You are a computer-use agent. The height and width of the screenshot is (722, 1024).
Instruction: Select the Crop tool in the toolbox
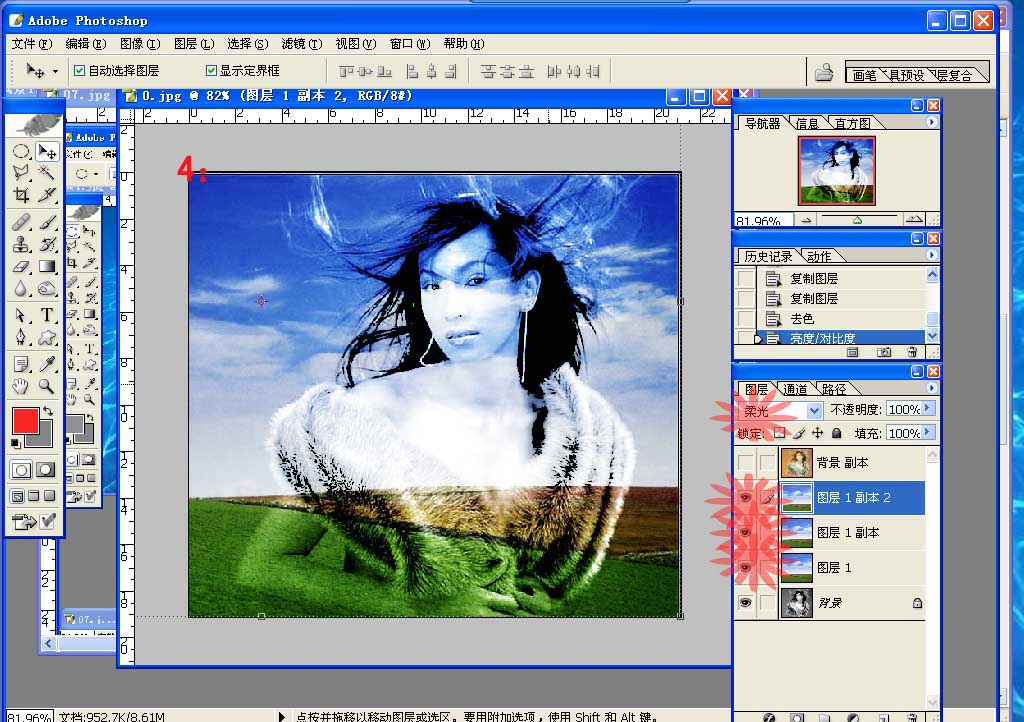click(x=21, y=195)
